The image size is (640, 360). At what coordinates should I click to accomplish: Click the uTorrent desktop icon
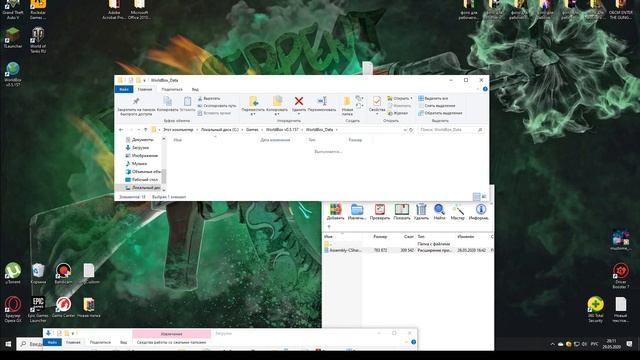pyautogui.click(x=13, y=273)
